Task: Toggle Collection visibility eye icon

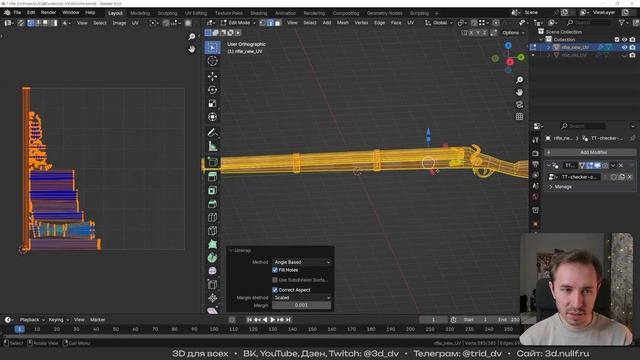Action: [624, 40]
